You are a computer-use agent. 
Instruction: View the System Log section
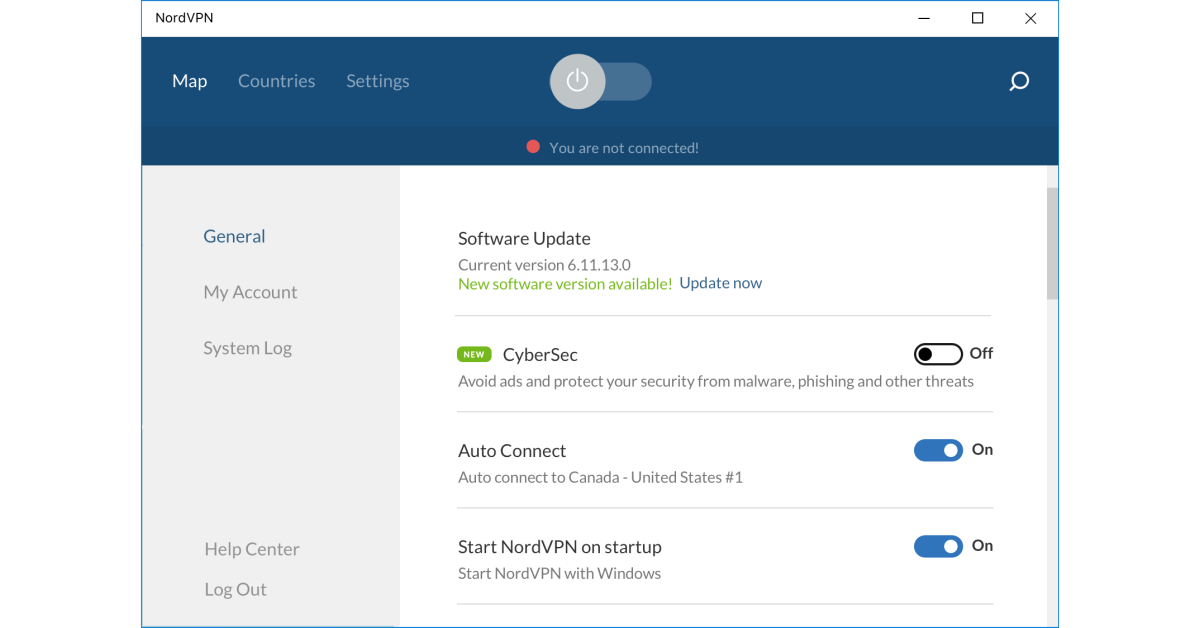247,348
